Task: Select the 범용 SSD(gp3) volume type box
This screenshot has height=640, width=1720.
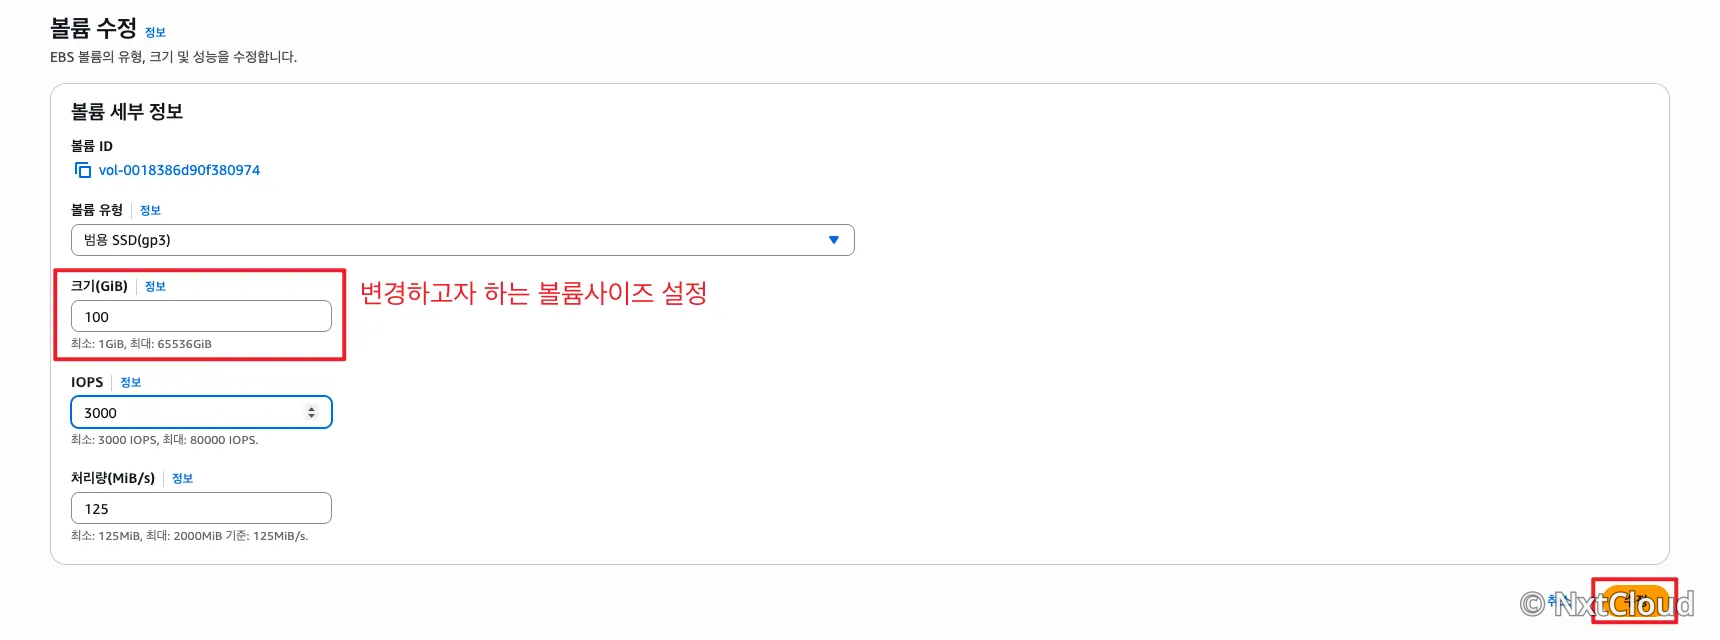Action: coord(462,240)
